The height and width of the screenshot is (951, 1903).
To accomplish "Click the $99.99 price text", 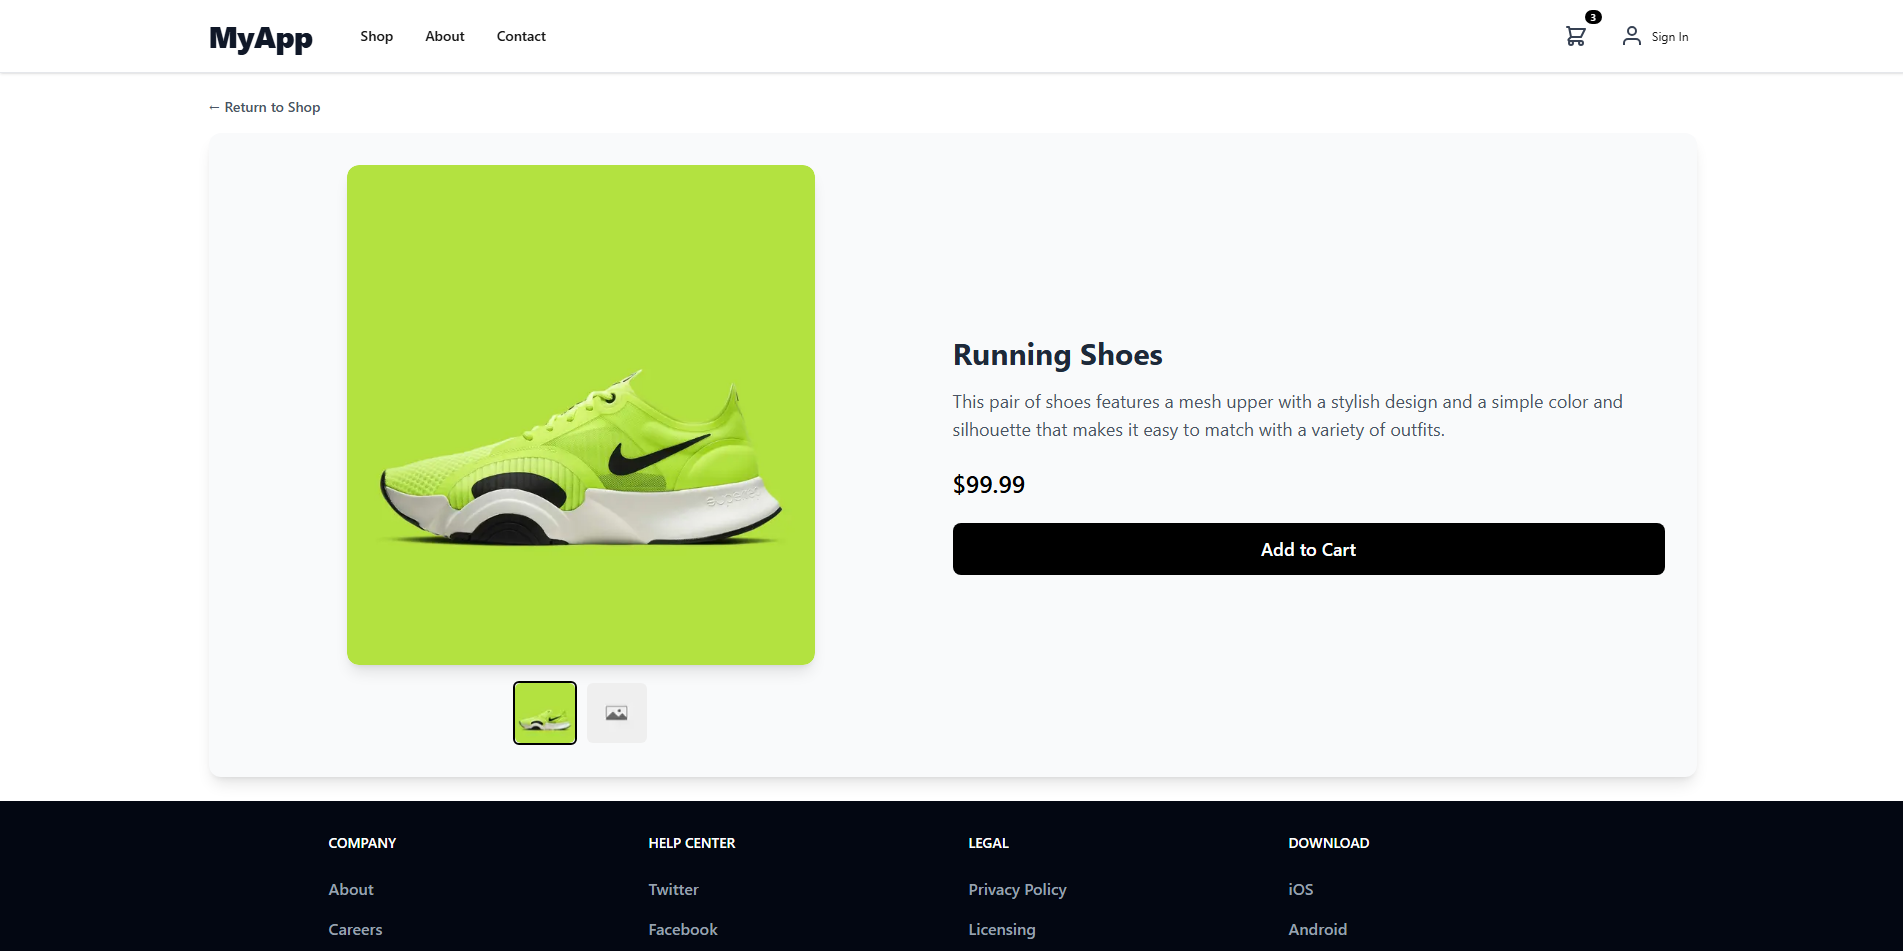I will point(989,485).
